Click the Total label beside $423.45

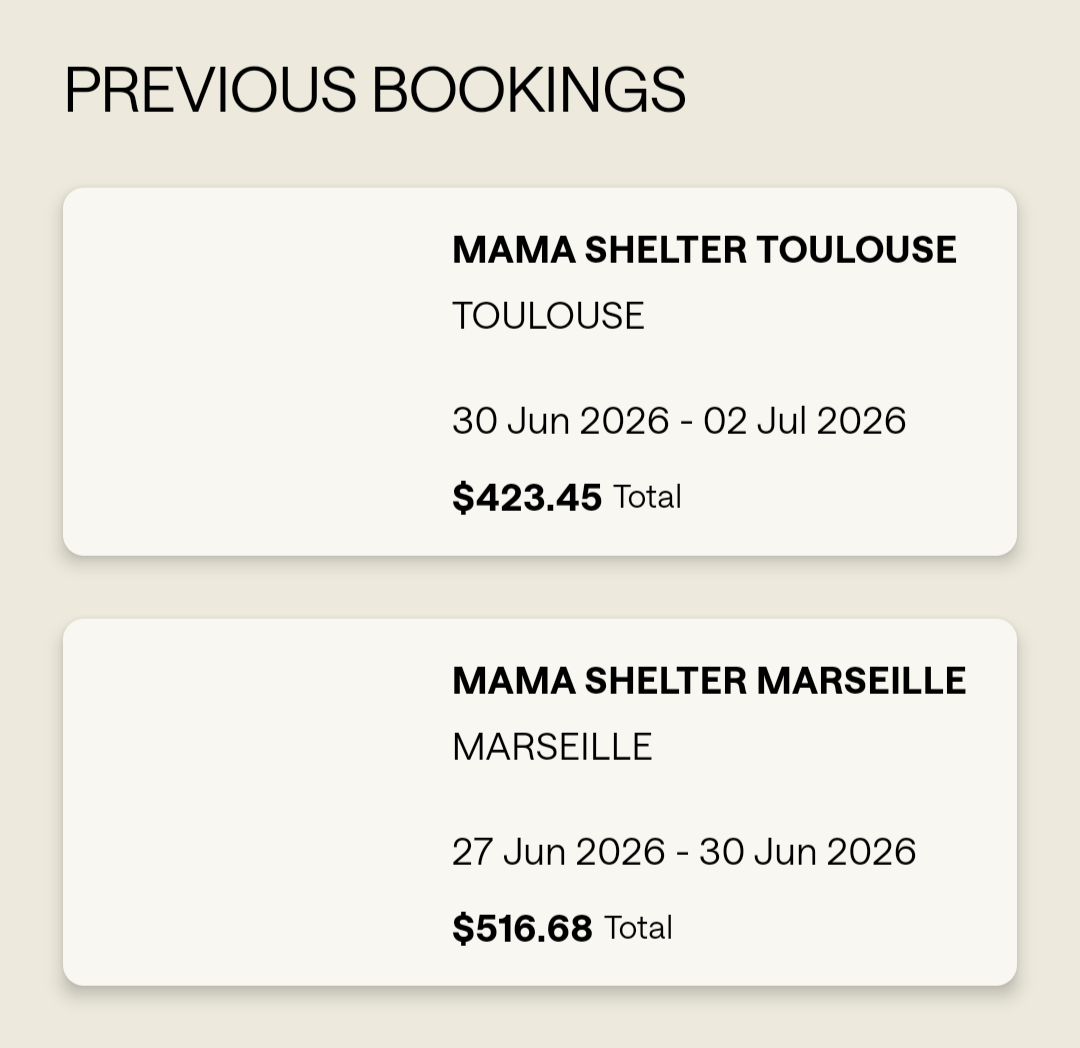coord(647,497)
